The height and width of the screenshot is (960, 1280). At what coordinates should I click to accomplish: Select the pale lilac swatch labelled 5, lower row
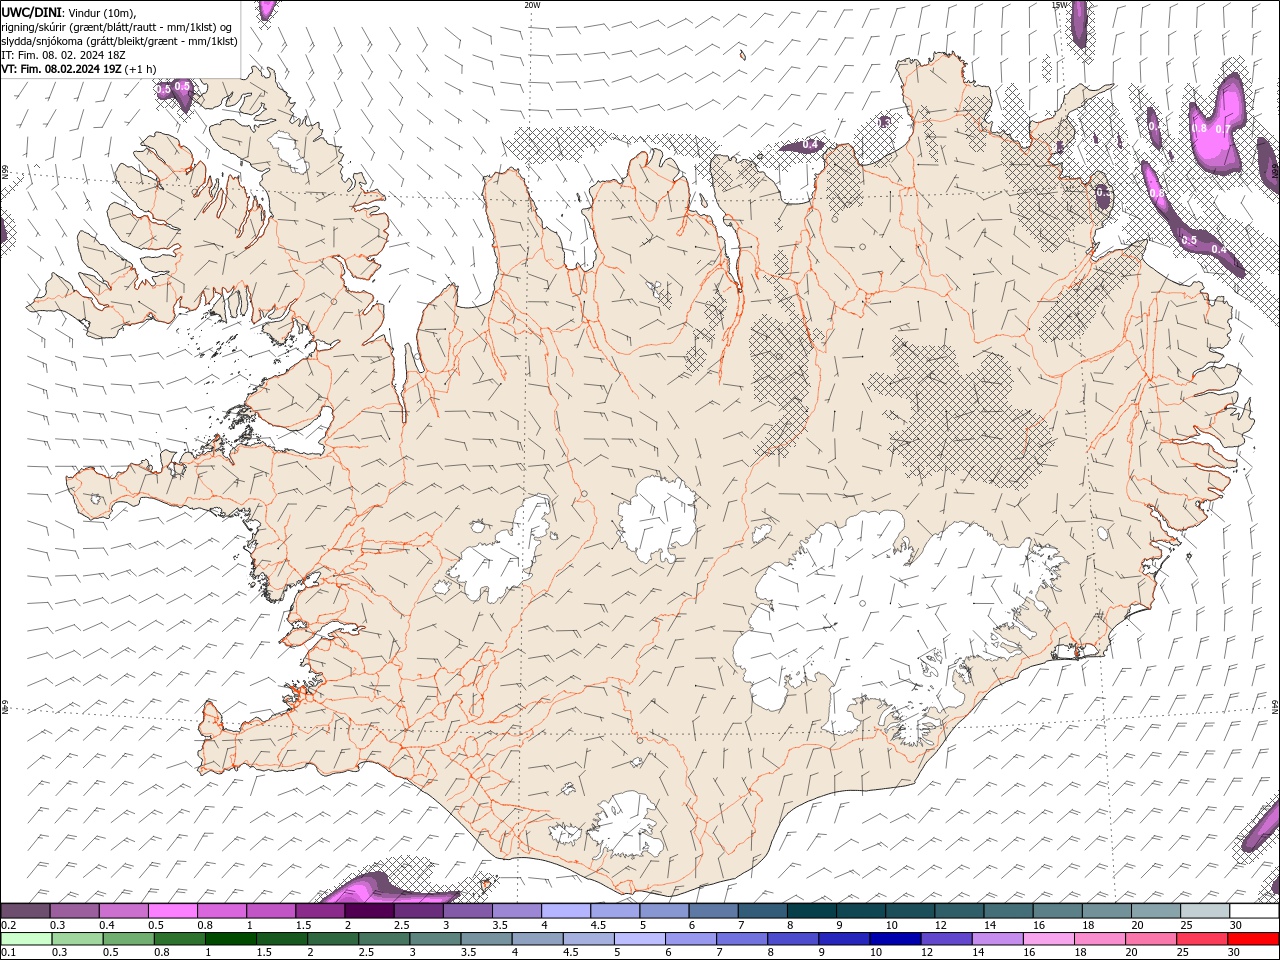tap(639, 939)
